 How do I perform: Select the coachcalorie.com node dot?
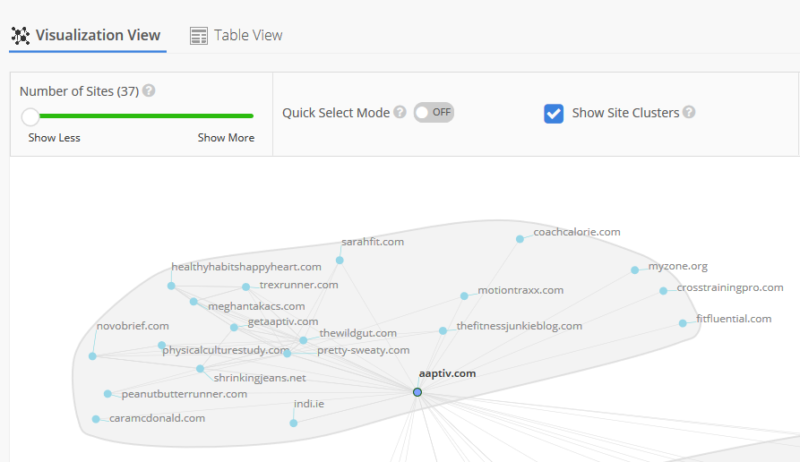(520, 239)
